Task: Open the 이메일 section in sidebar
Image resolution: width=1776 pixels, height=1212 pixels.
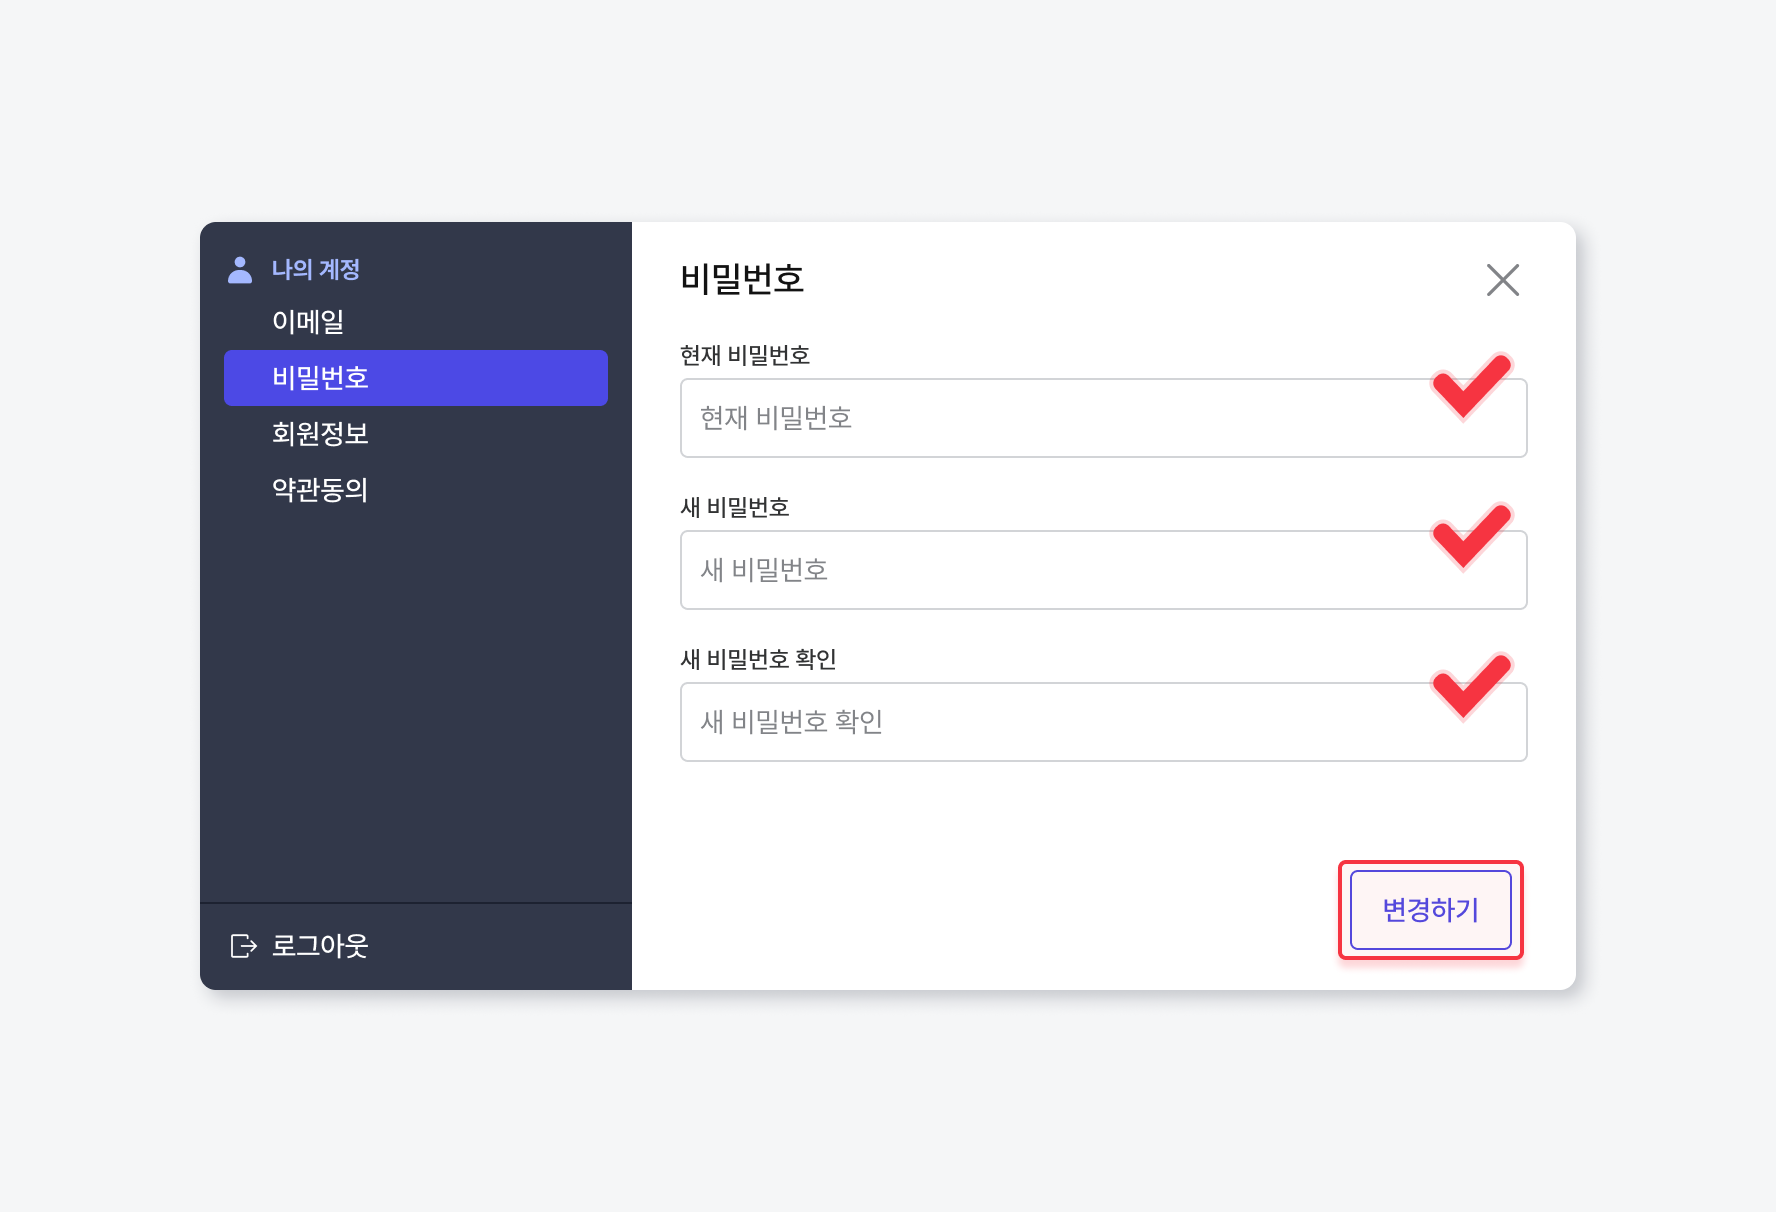Action: [x=308, y=322]
